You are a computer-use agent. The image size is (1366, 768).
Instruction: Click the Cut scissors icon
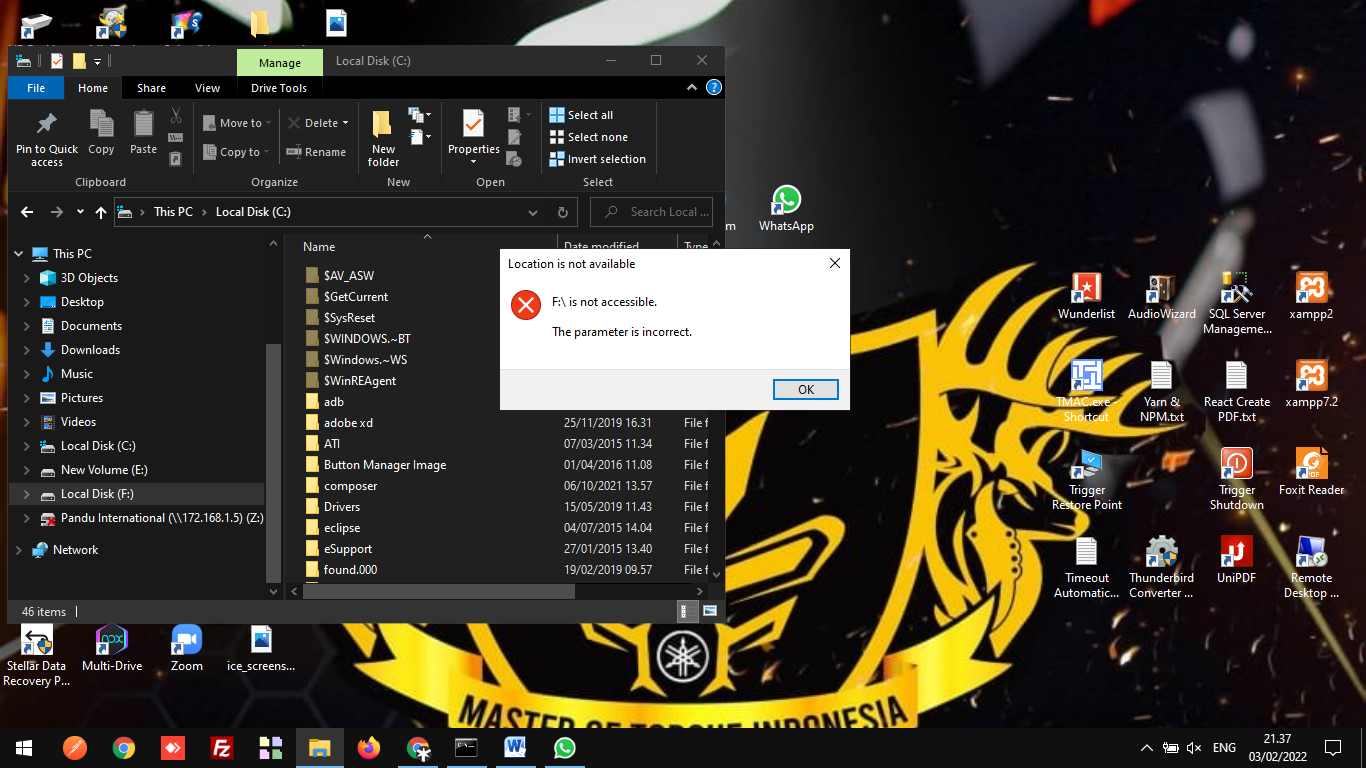click(176, 115)
